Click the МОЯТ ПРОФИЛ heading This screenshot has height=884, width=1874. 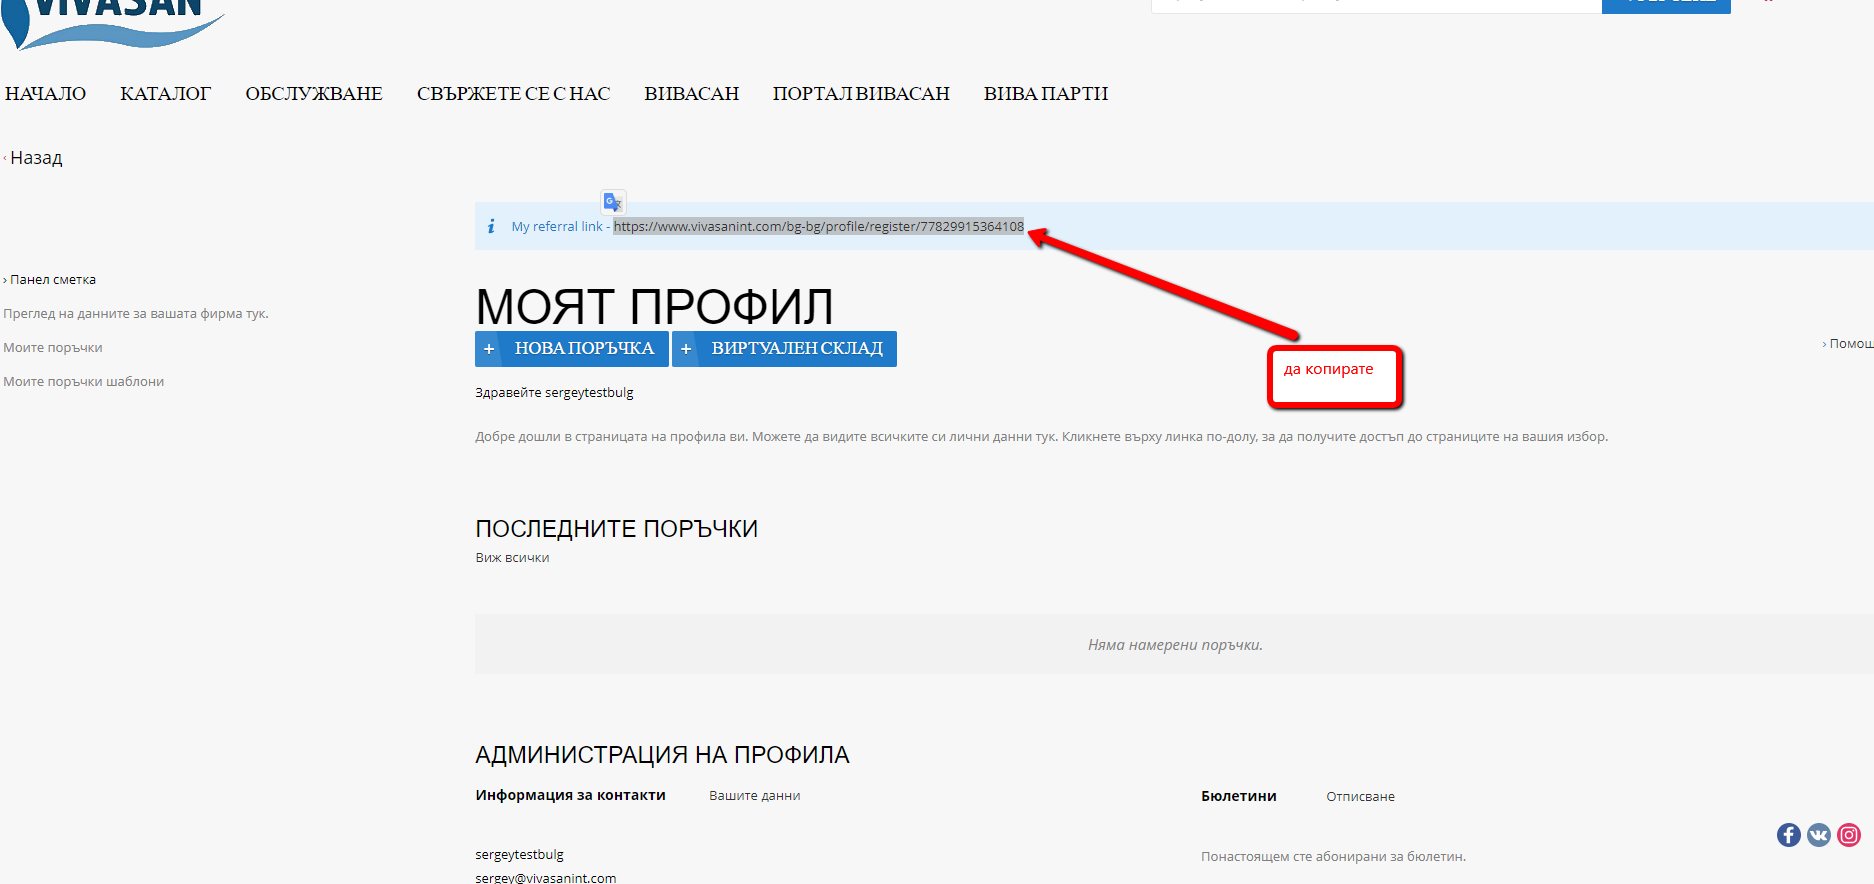pyautogui.click(x=655, y=306)
